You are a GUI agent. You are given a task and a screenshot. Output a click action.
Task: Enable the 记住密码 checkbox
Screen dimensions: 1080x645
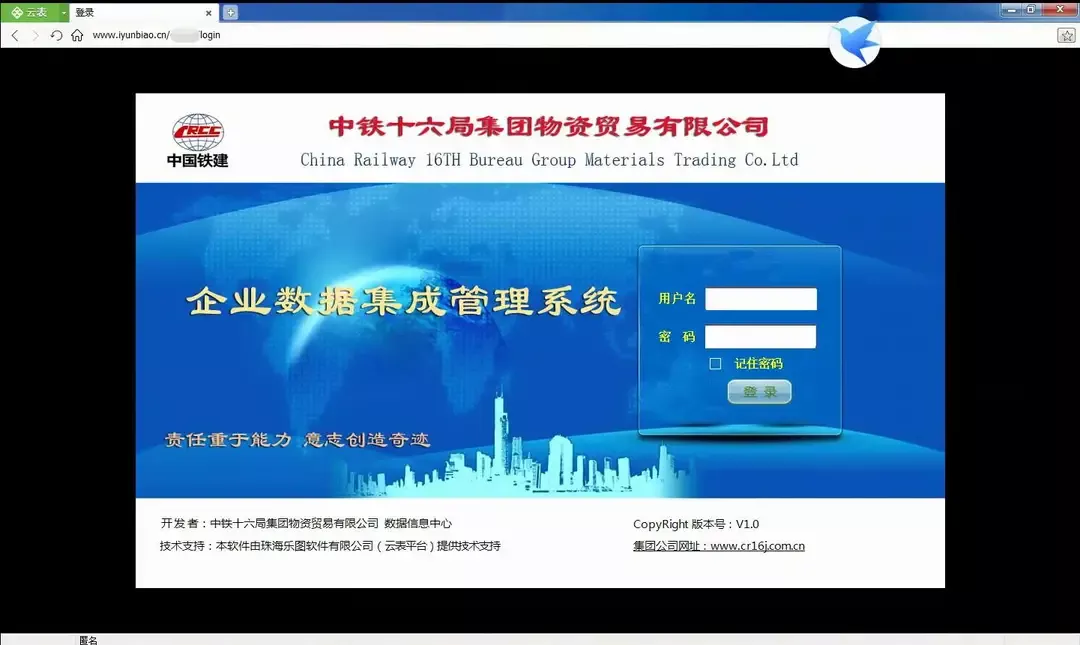click(716, 364)
